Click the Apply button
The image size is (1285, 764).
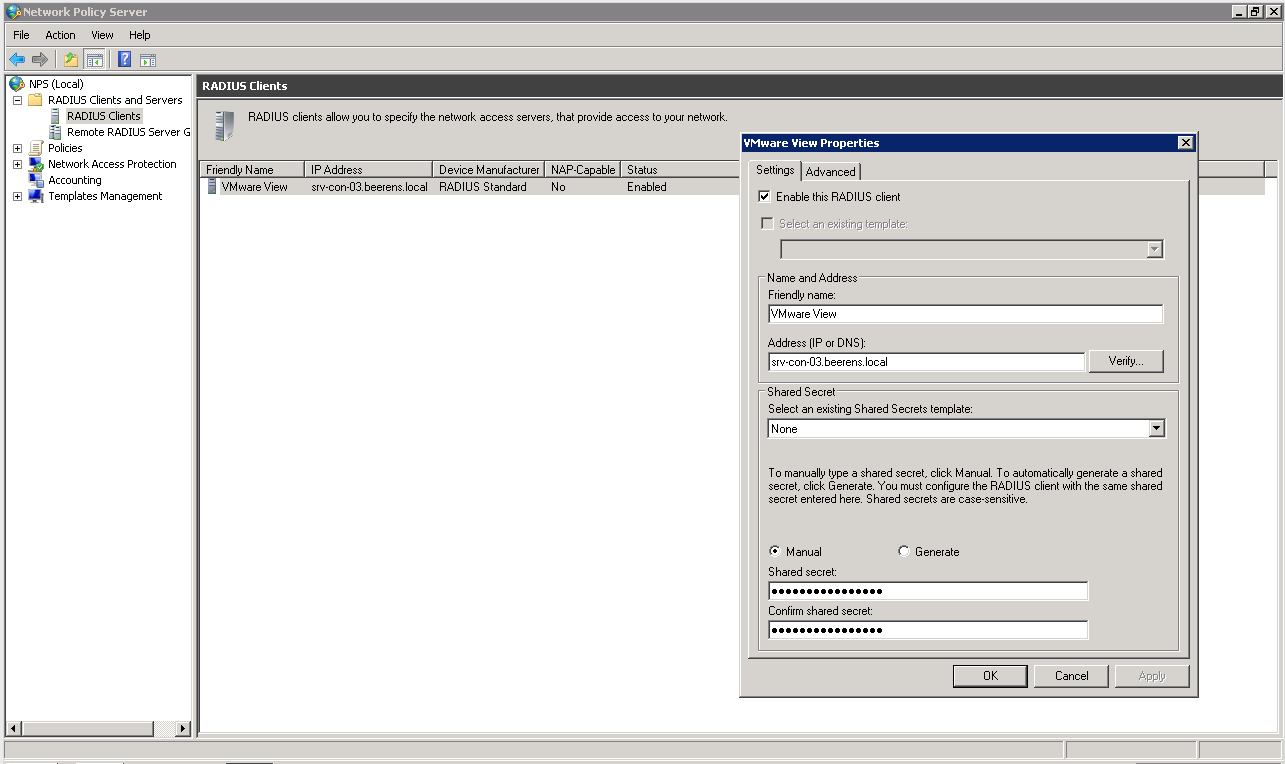click(x=1152, y=676)
